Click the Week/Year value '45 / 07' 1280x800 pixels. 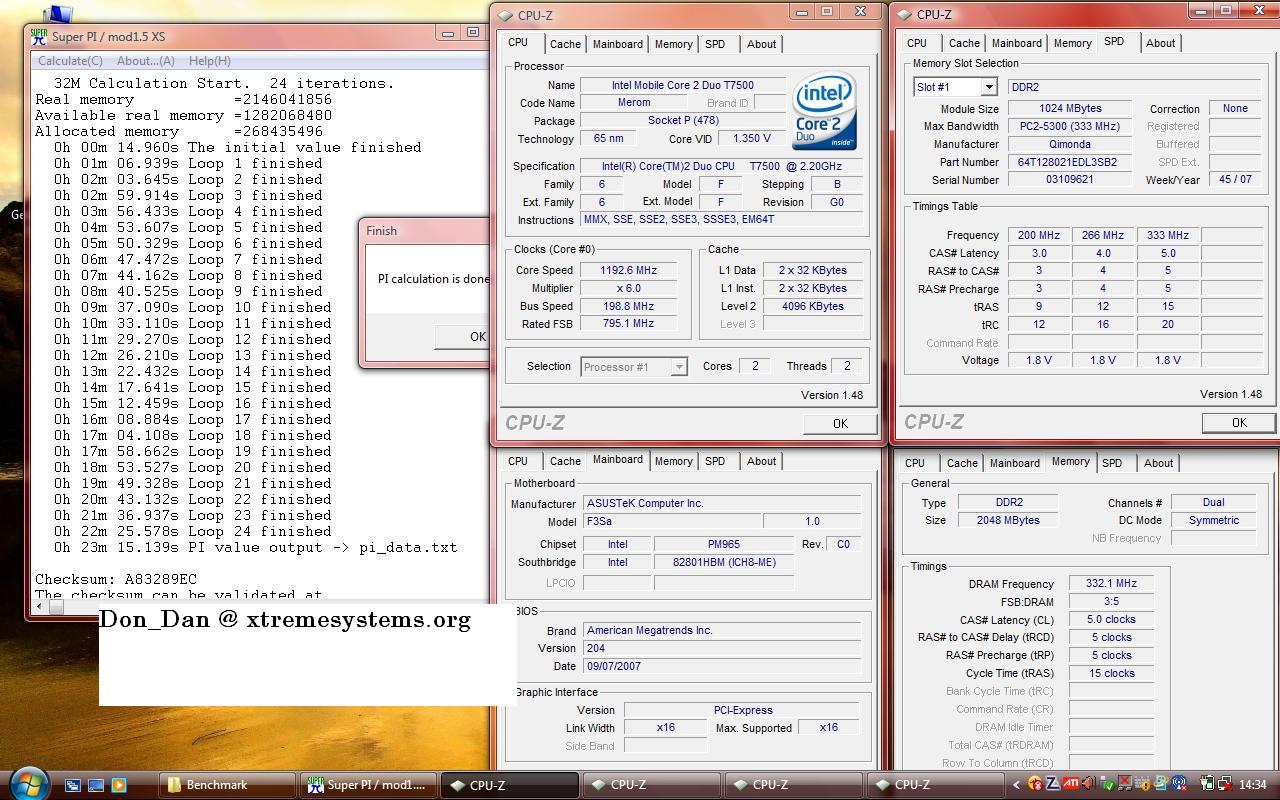(1235, 180)
